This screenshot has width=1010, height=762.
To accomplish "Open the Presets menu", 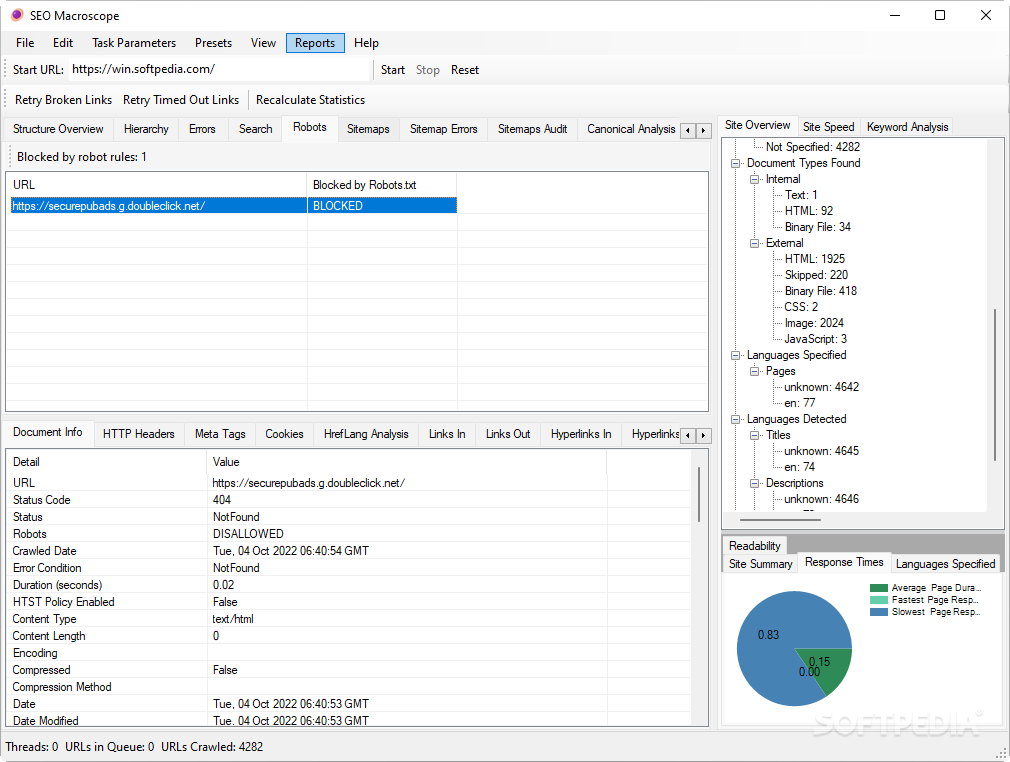I will (x=213, y=43).
